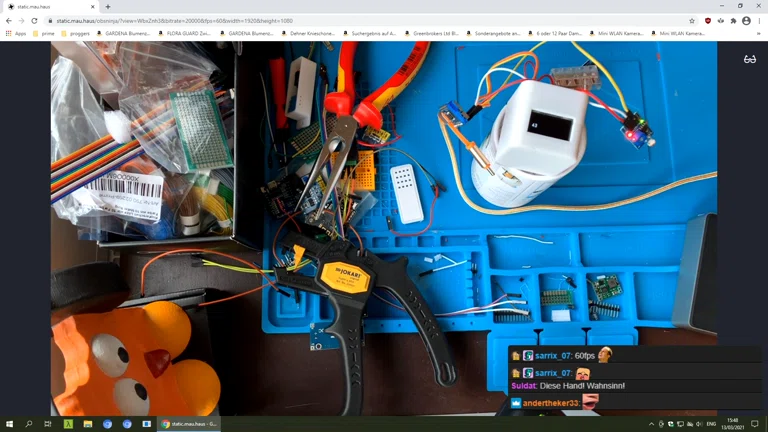Image resolution: width=768 pixels, height=432 pixels.
Task: Open the 'prime' bookmarks folder
Action: click(x=43, y=33)
